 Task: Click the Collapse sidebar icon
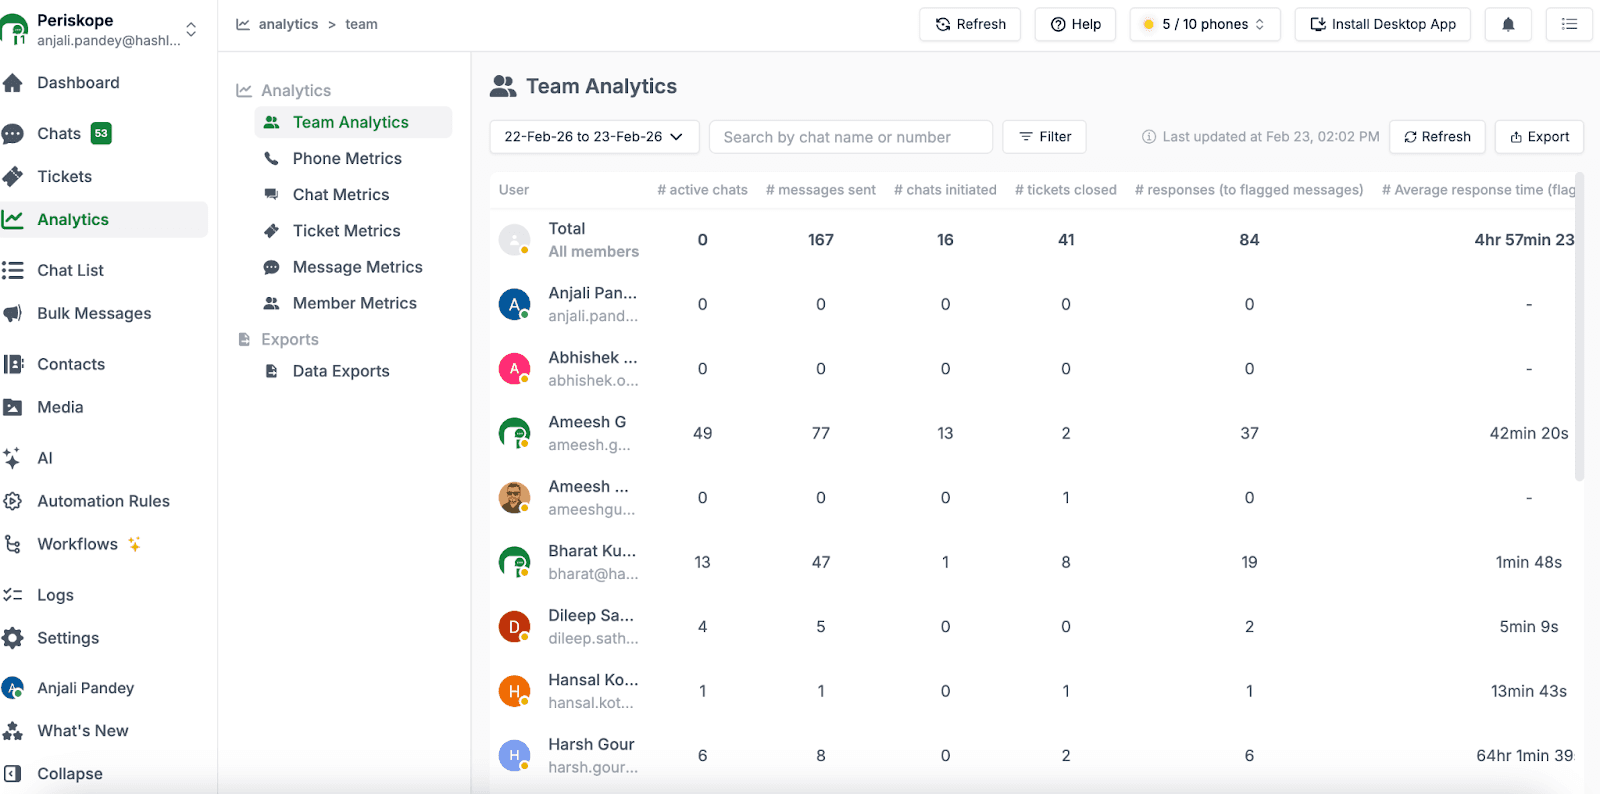pyautogui.click(x=13, y=774)
